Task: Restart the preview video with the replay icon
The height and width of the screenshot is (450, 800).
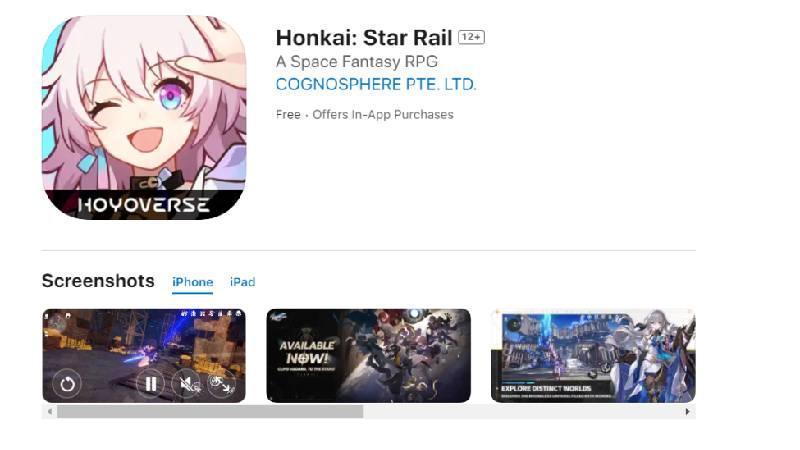Action: (67, 384)
